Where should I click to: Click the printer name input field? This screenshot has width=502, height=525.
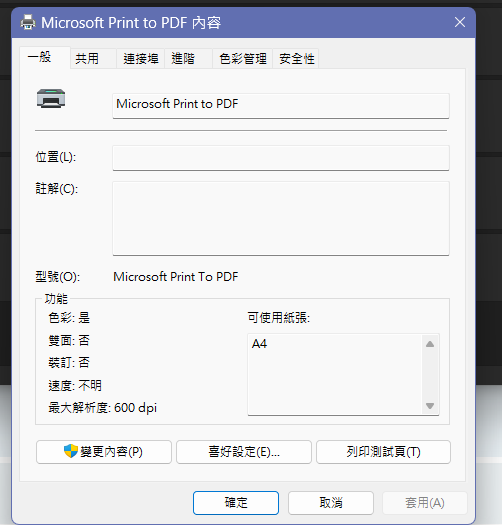click(281, 105)
